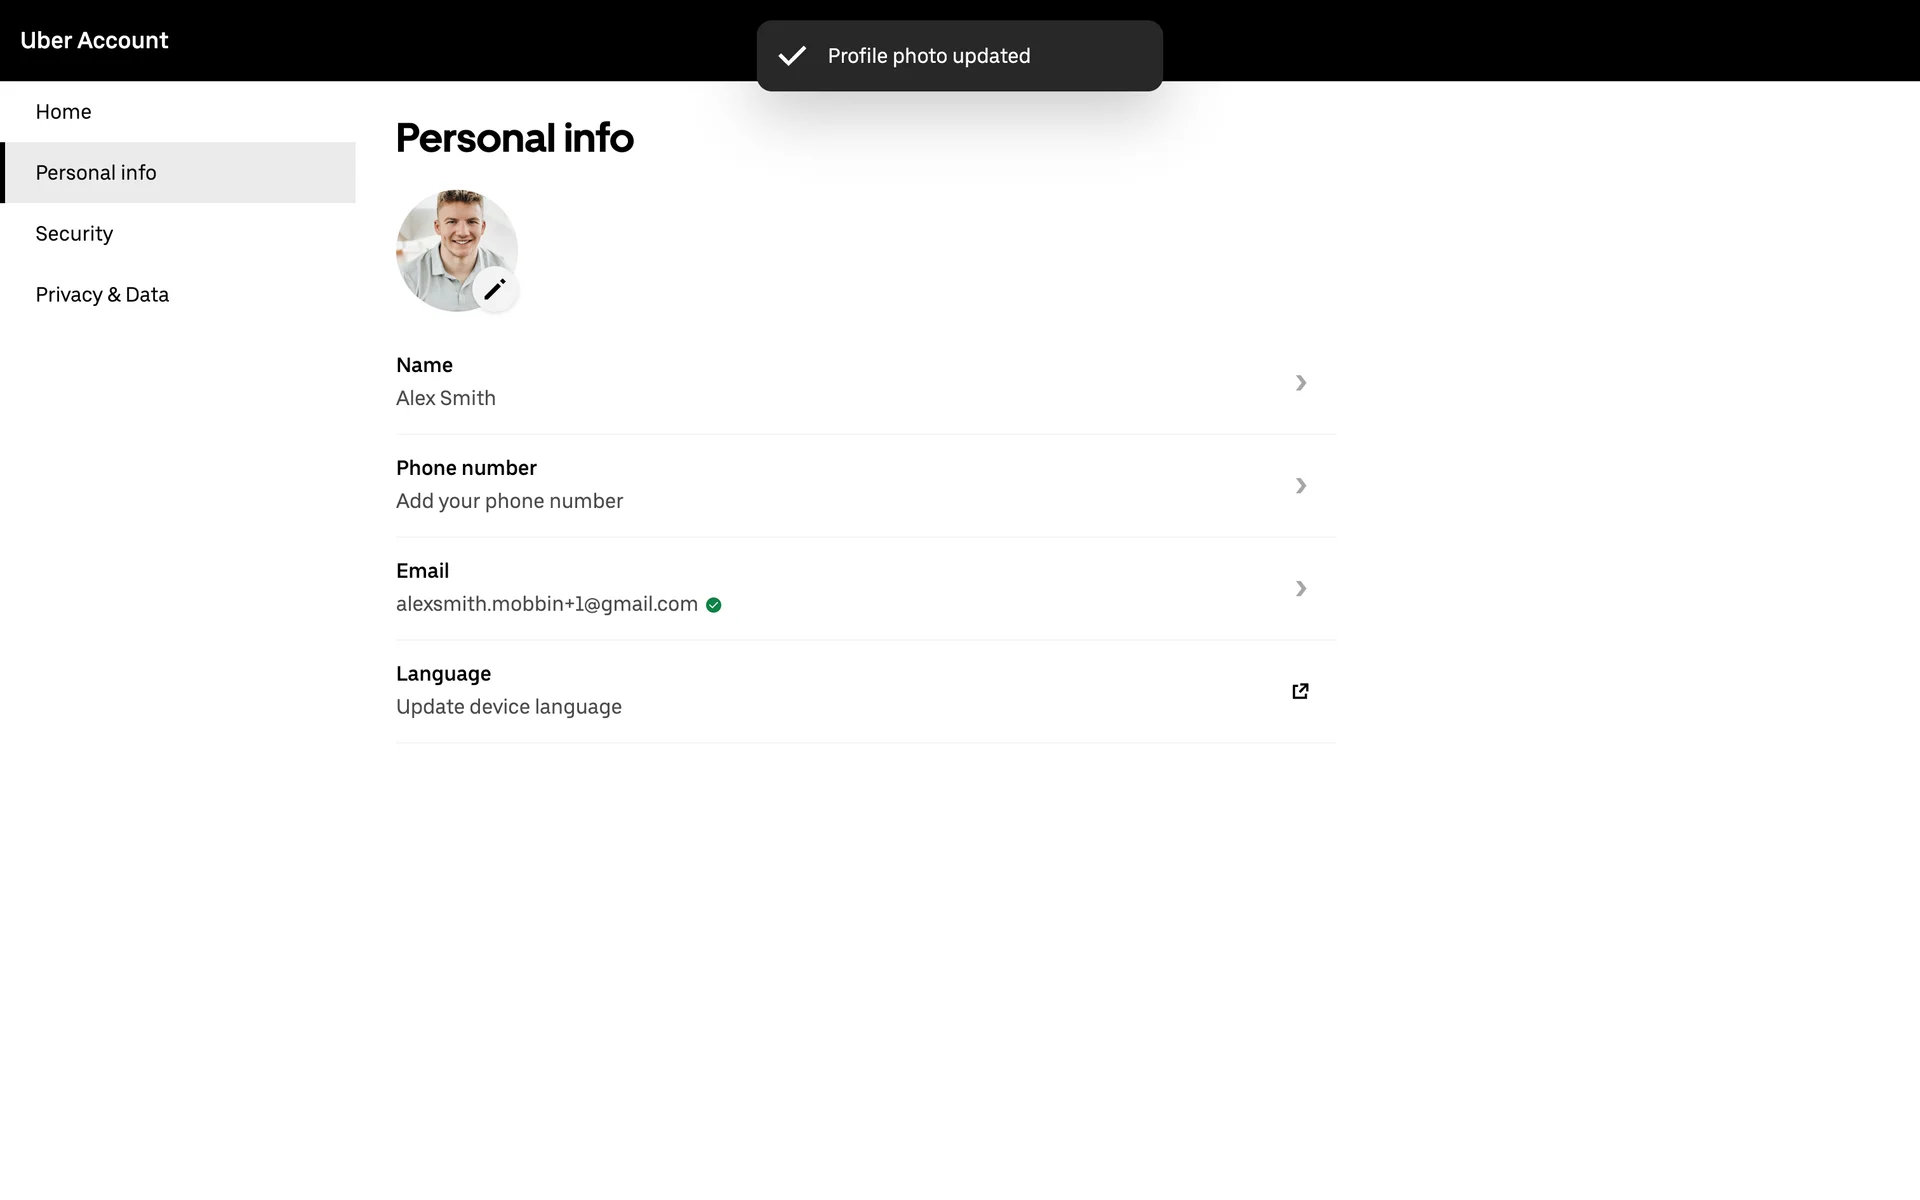Click the external link icon for Language
Image resolution: width=1920 pixels, height=1200 pixels.
pos(1300,691)
